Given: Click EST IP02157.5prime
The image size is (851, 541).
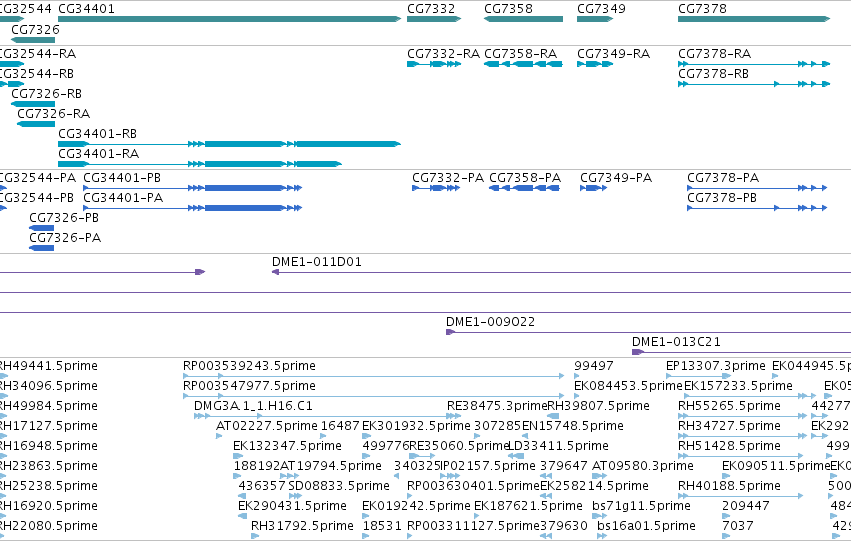Looking at the screenshot, I should tap(488, 466).
